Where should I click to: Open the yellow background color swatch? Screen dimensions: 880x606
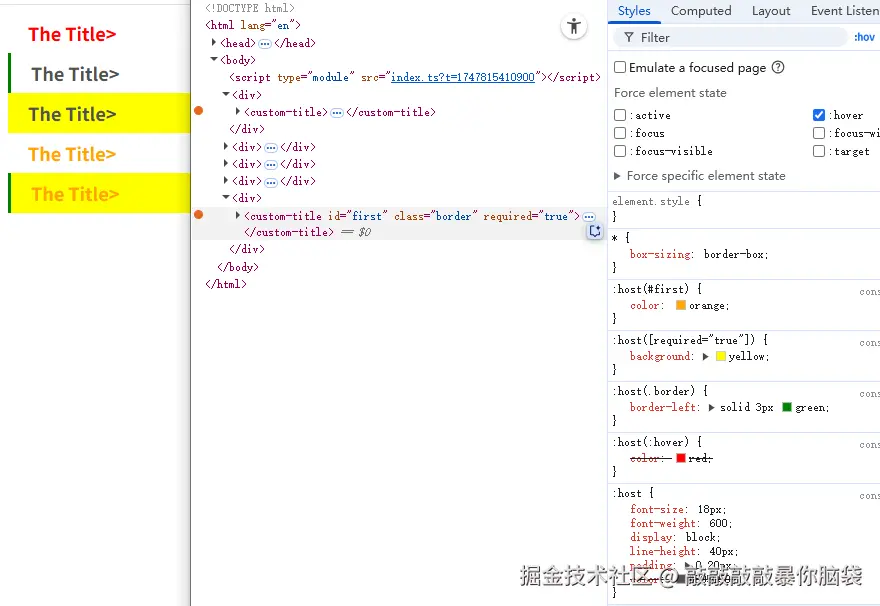tap(721, 356)
